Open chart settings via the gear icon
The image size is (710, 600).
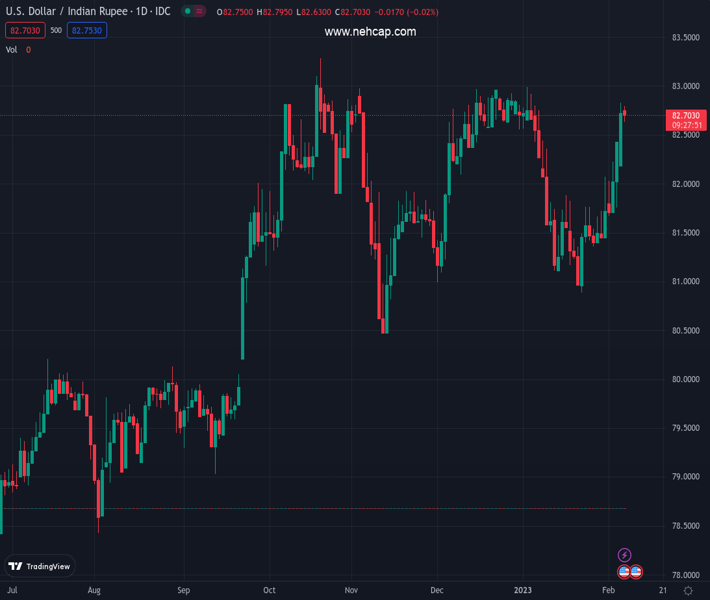pyautogui.click(x=688, y=591)
